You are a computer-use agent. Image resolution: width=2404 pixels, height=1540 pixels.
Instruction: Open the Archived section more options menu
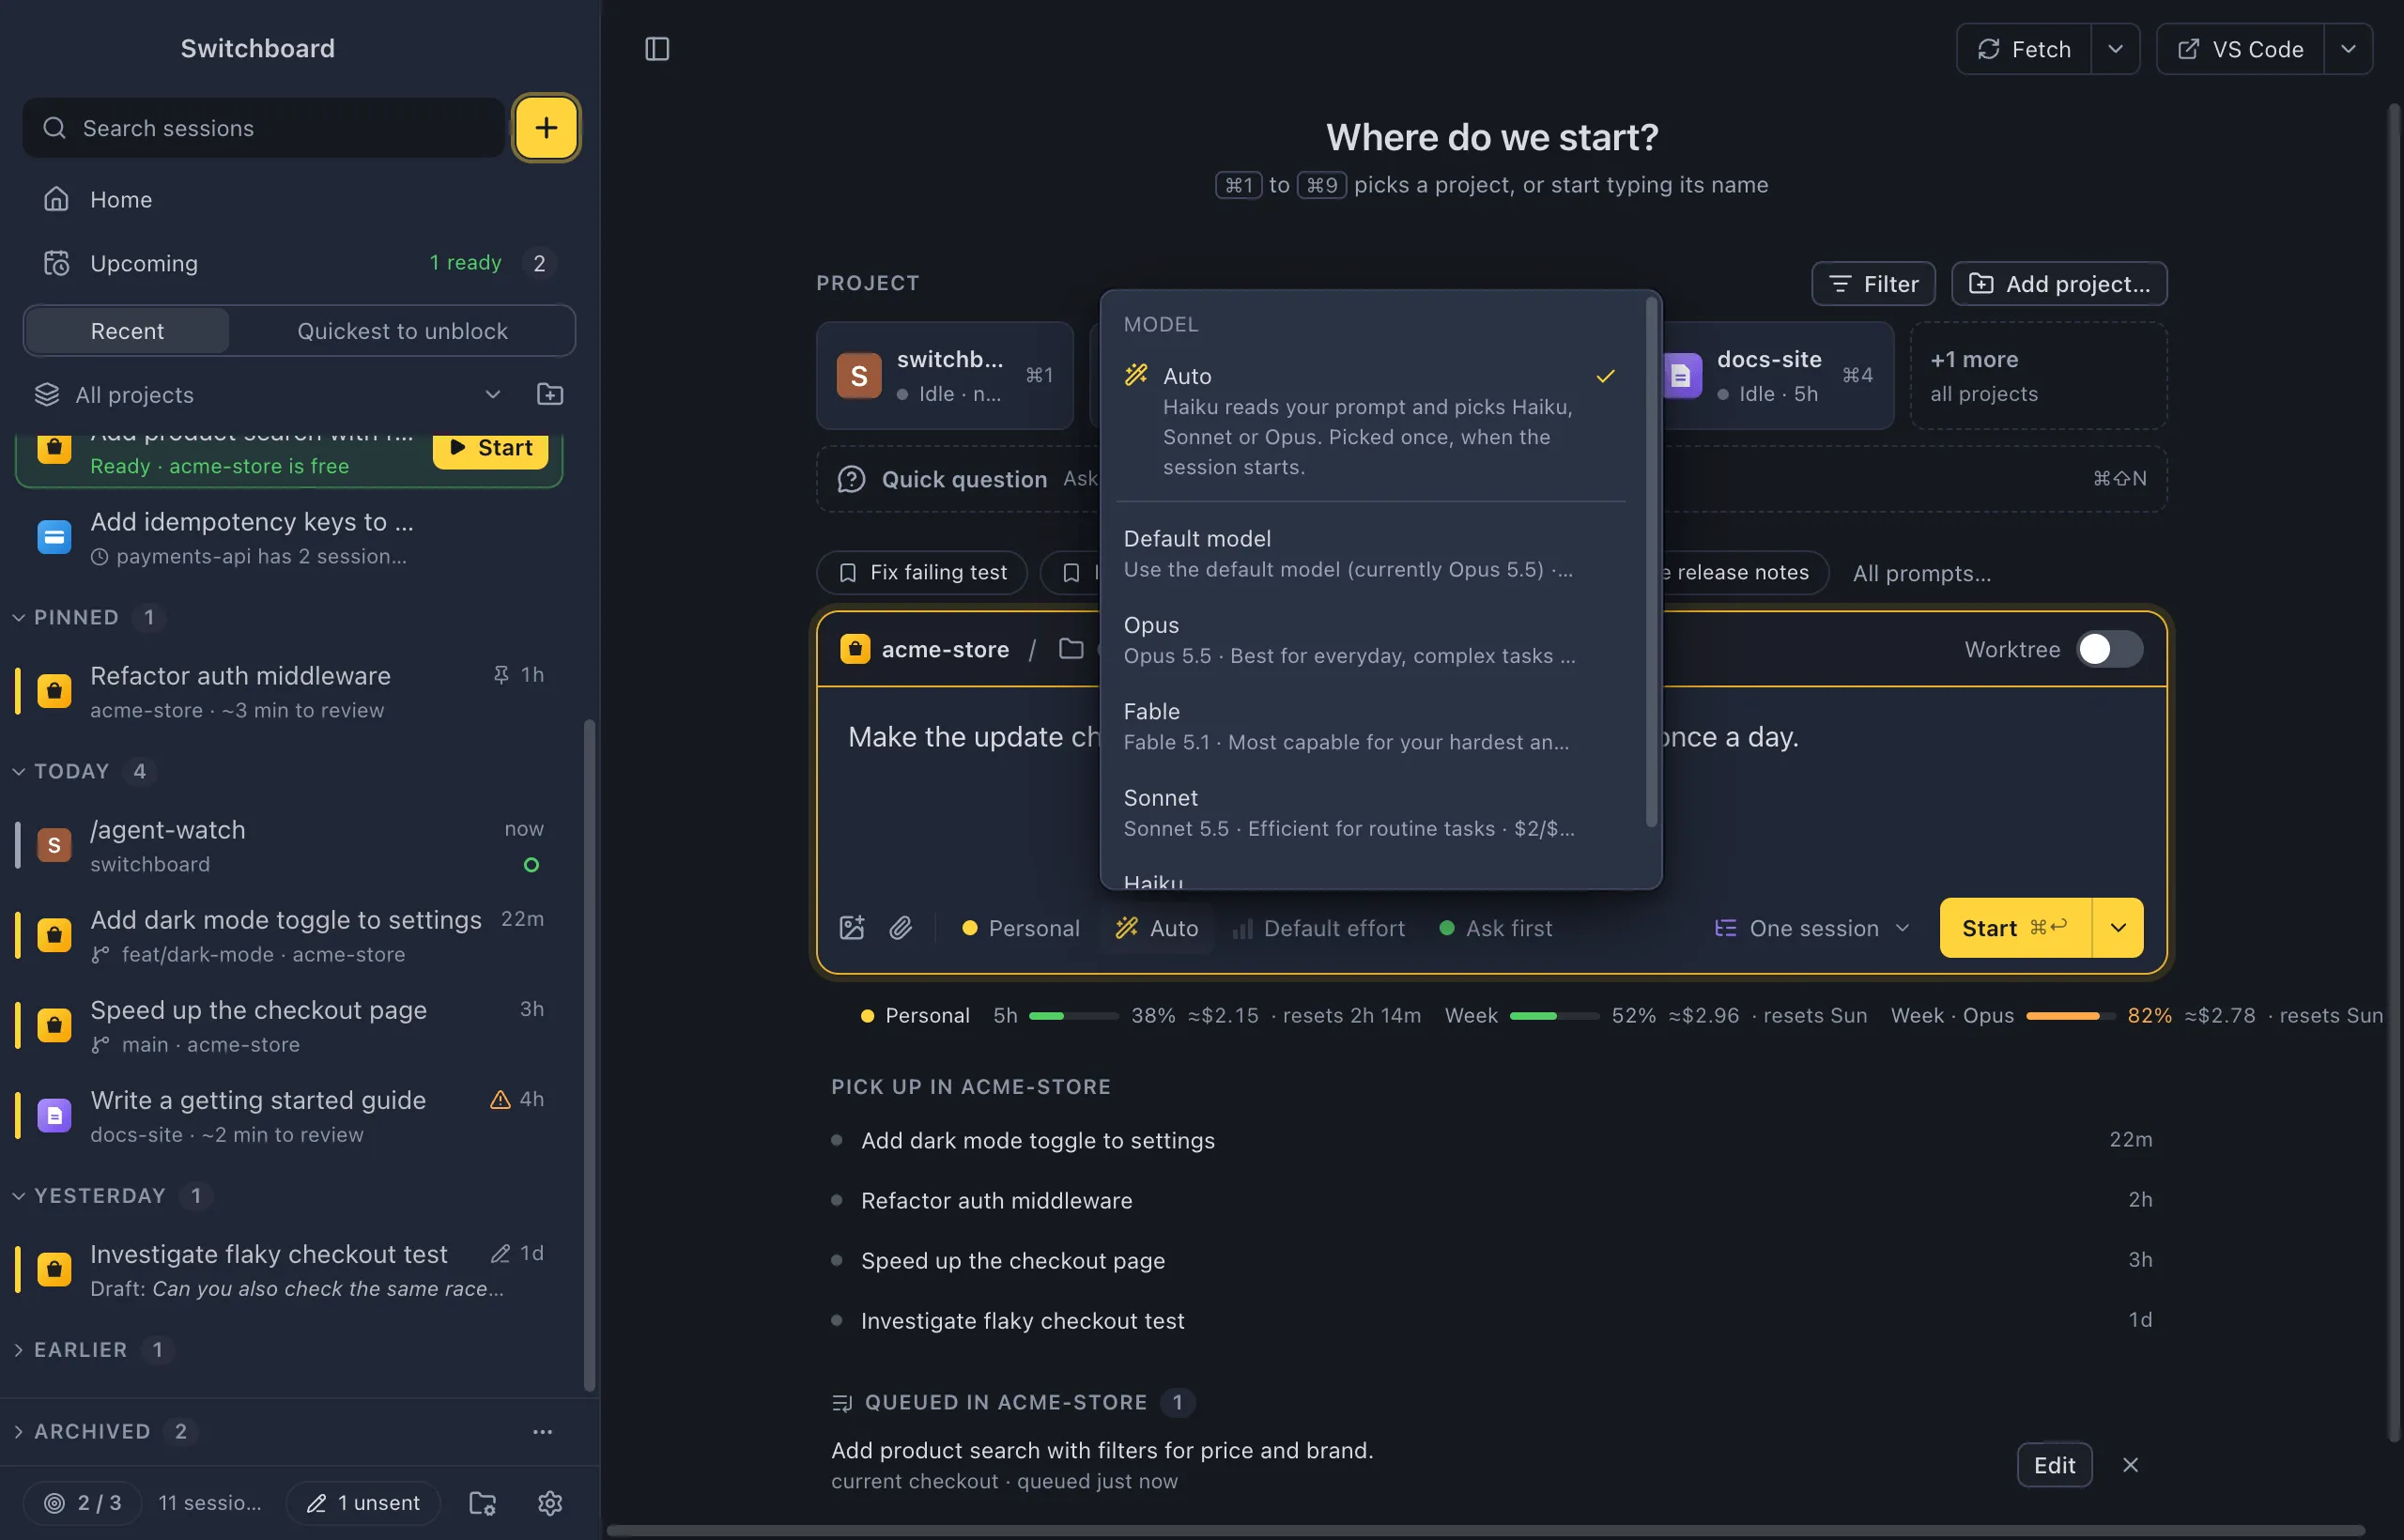coord(543,1431)
